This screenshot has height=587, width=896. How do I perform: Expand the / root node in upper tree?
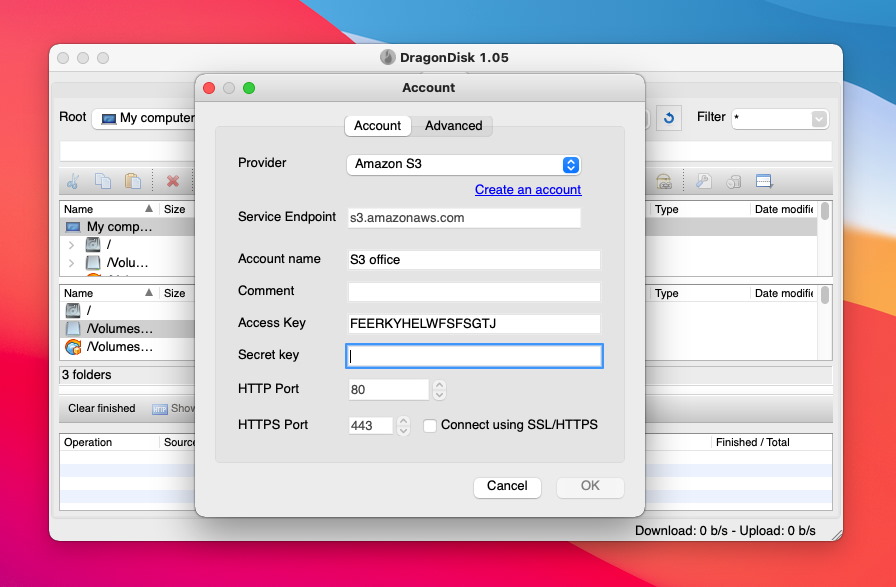71,245
